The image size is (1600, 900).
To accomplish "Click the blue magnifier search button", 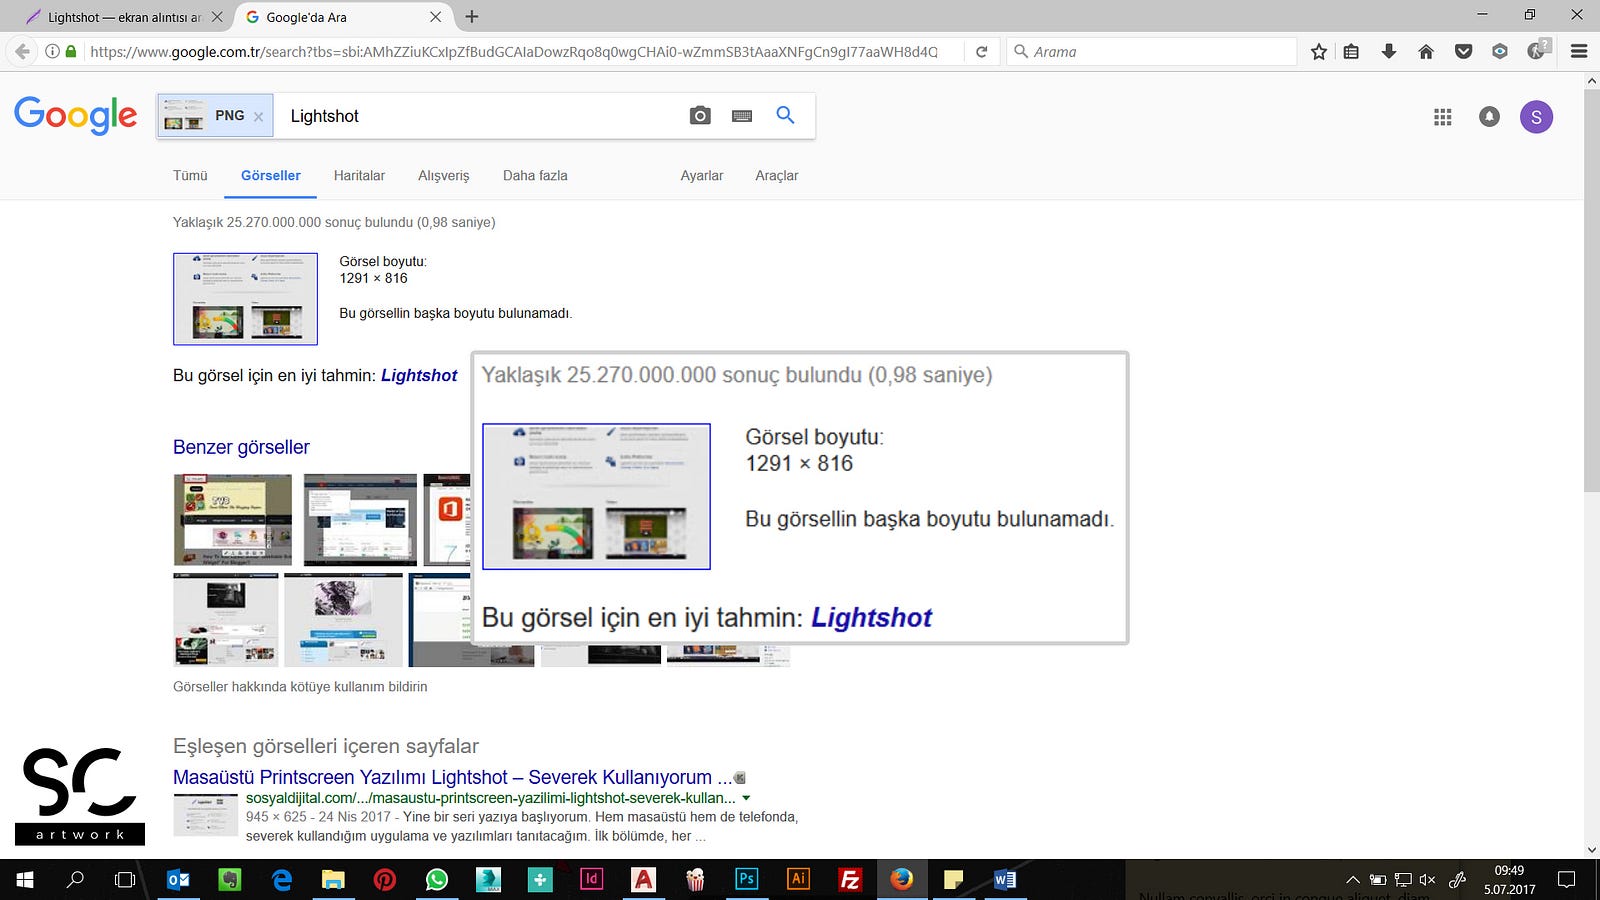I will (x=786, y=115).
